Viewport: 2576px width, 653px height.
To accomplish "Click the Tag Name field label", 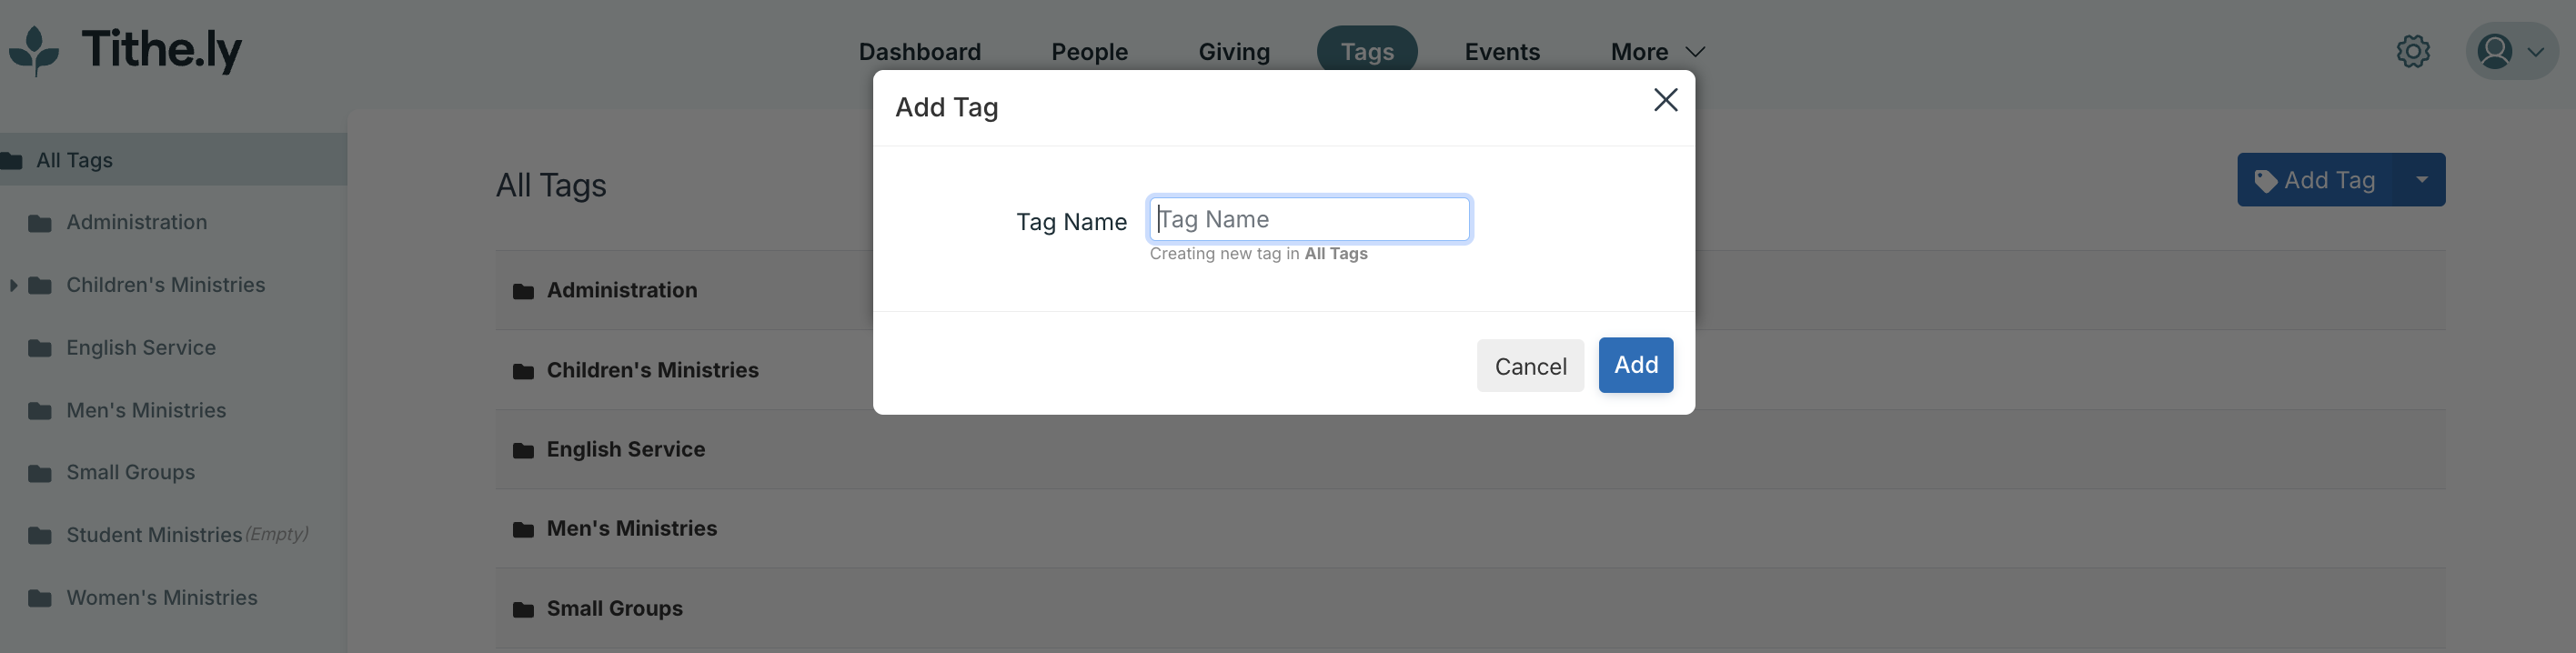I will [1071, 222].
